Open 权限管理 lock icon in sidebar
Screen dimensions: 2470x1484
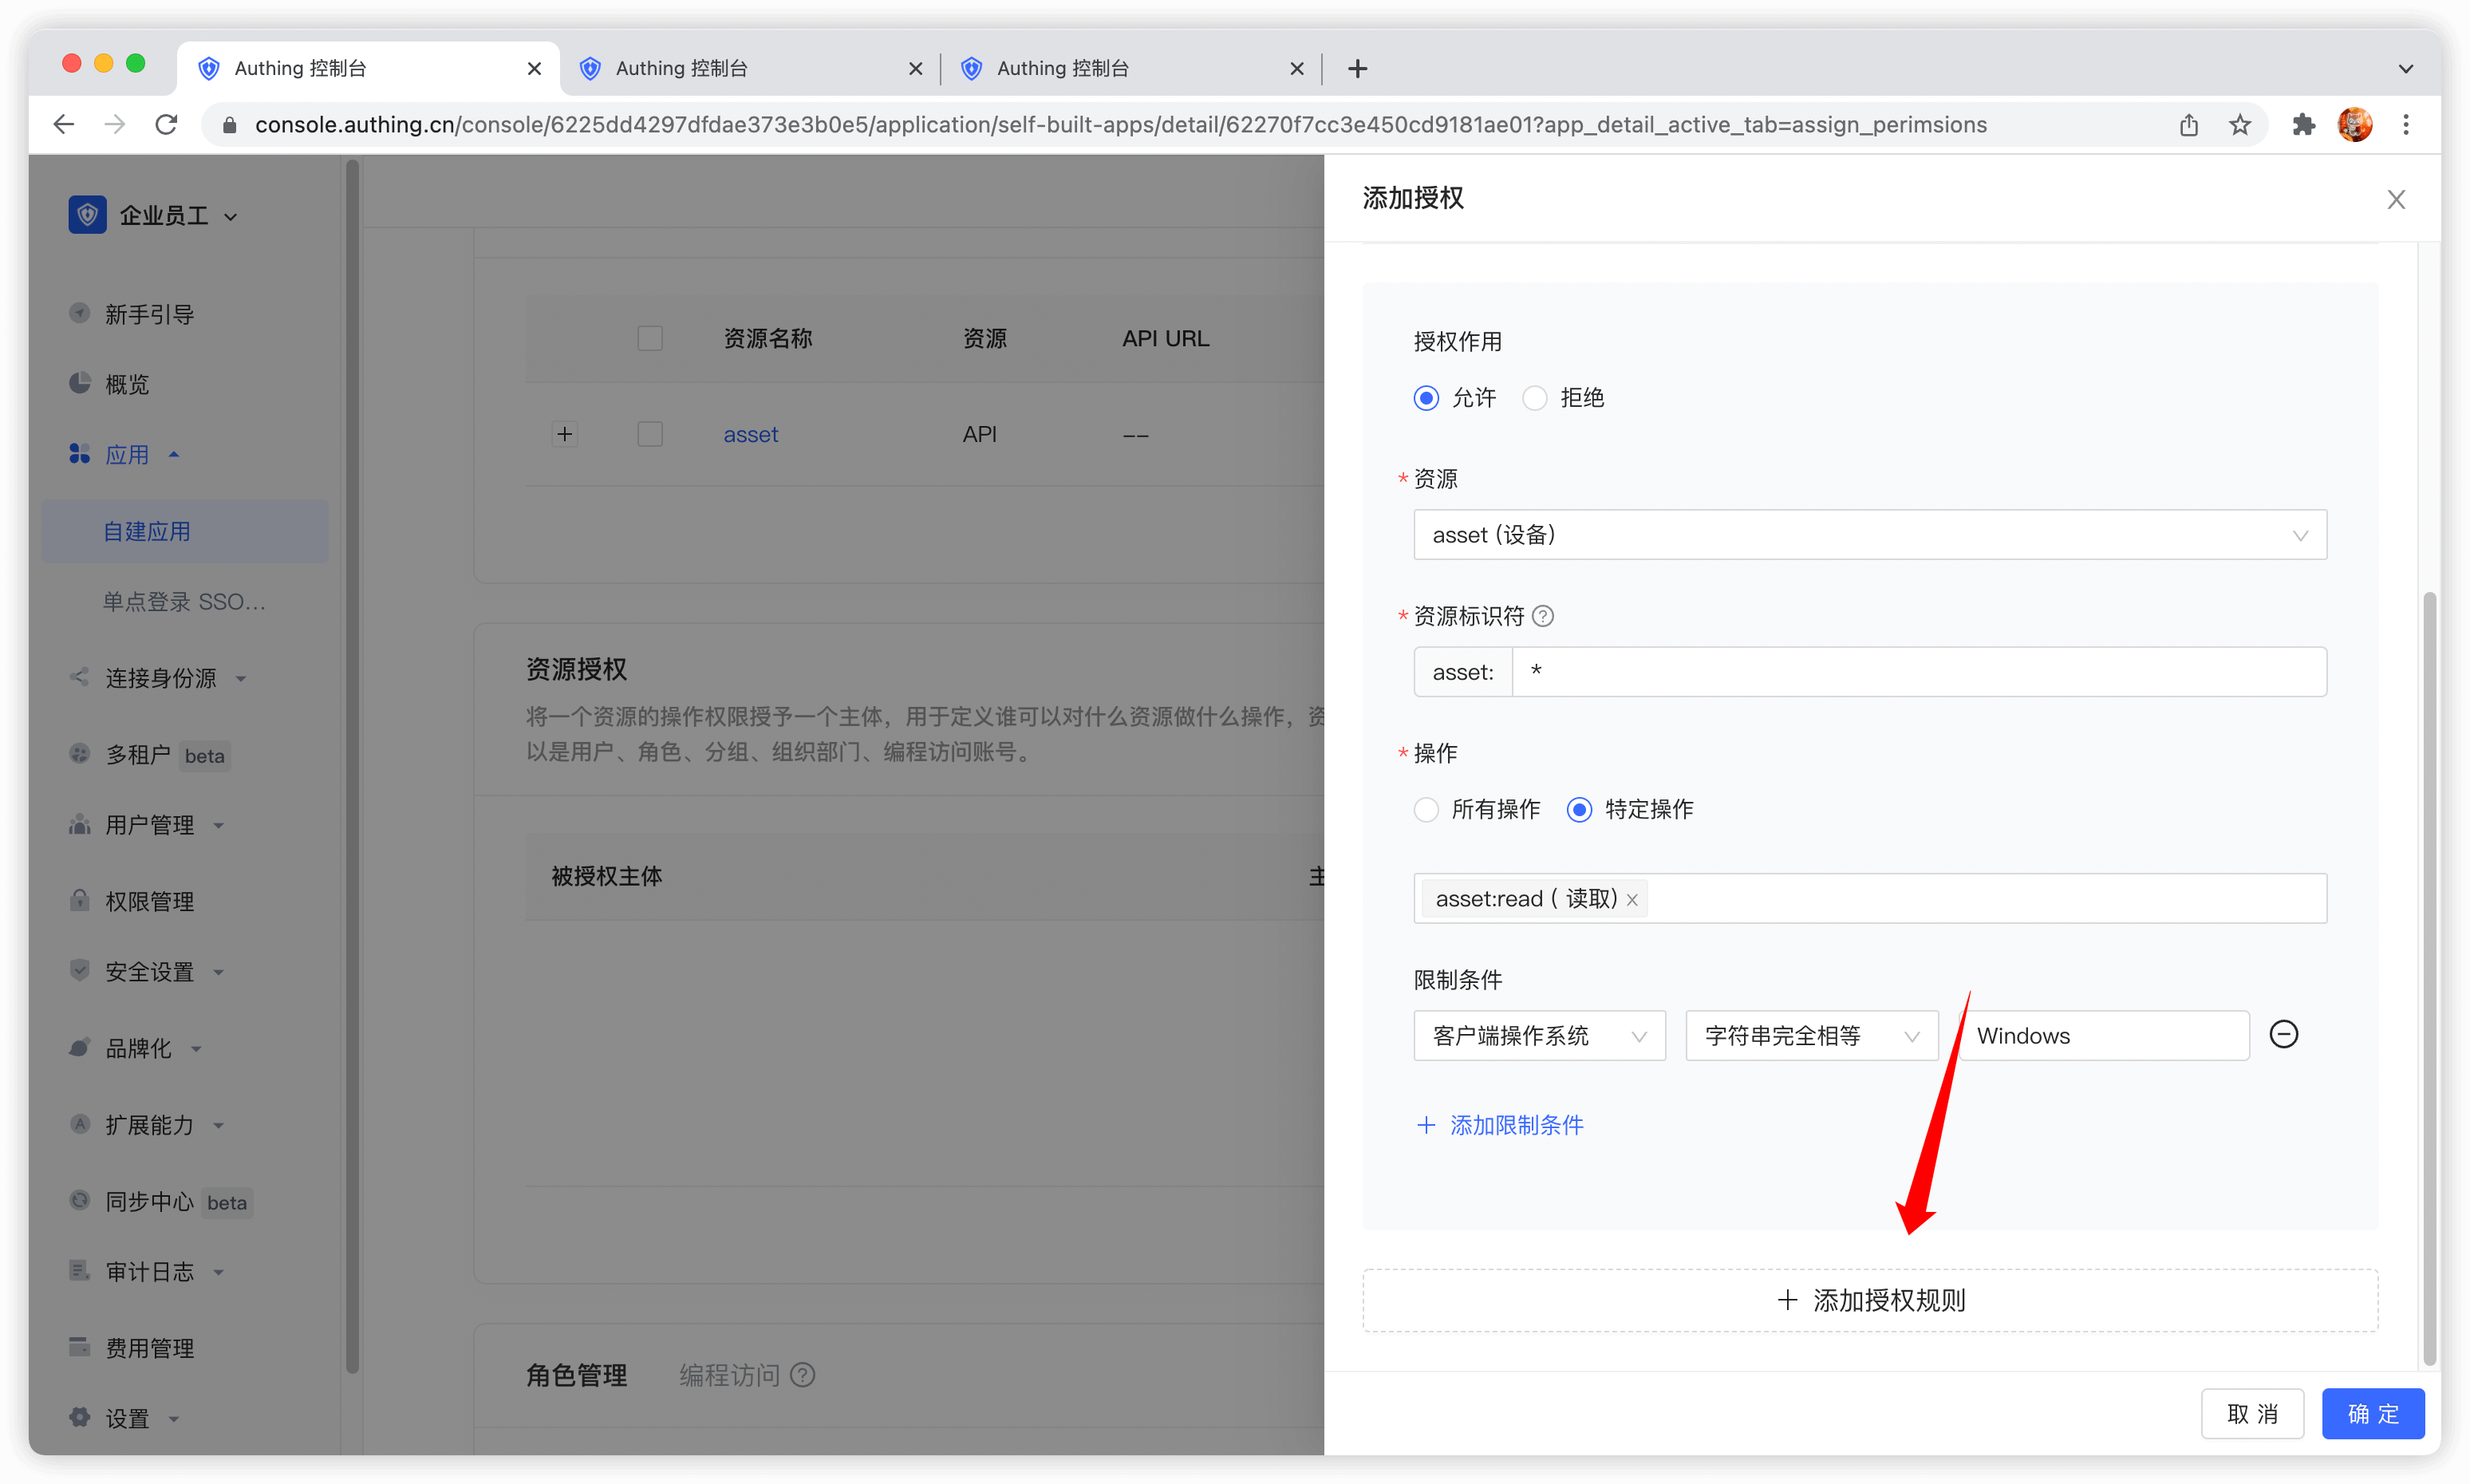pos(80,900)
